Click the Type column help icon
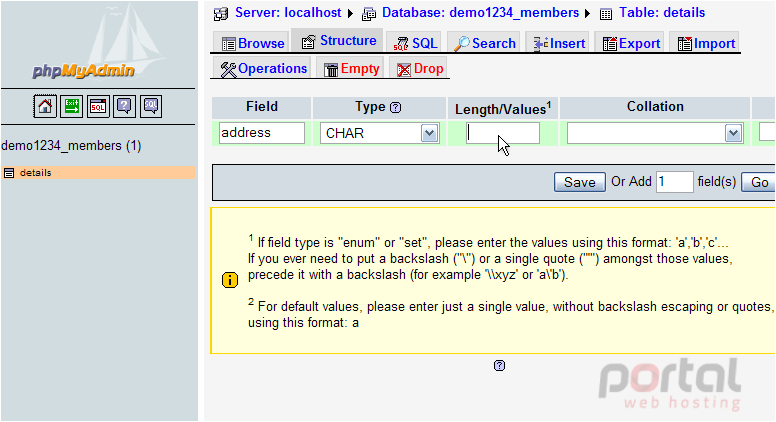 395,107
